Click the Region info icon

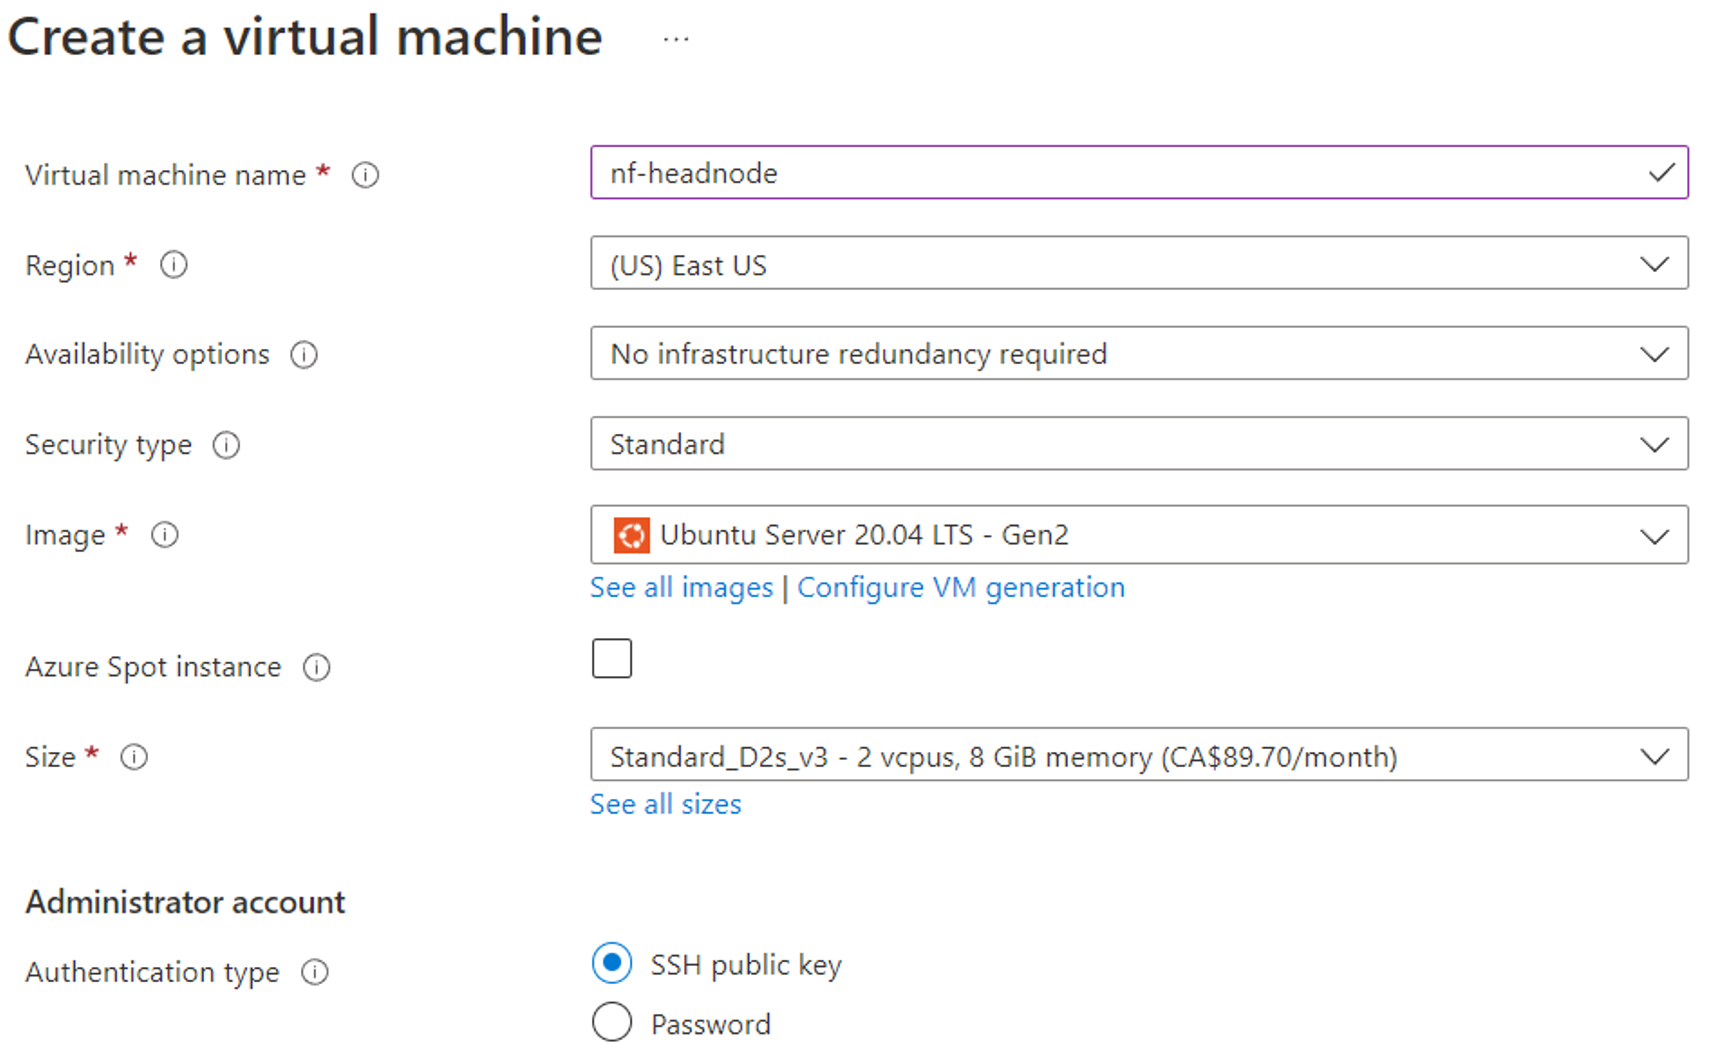[x=174, y=265]
